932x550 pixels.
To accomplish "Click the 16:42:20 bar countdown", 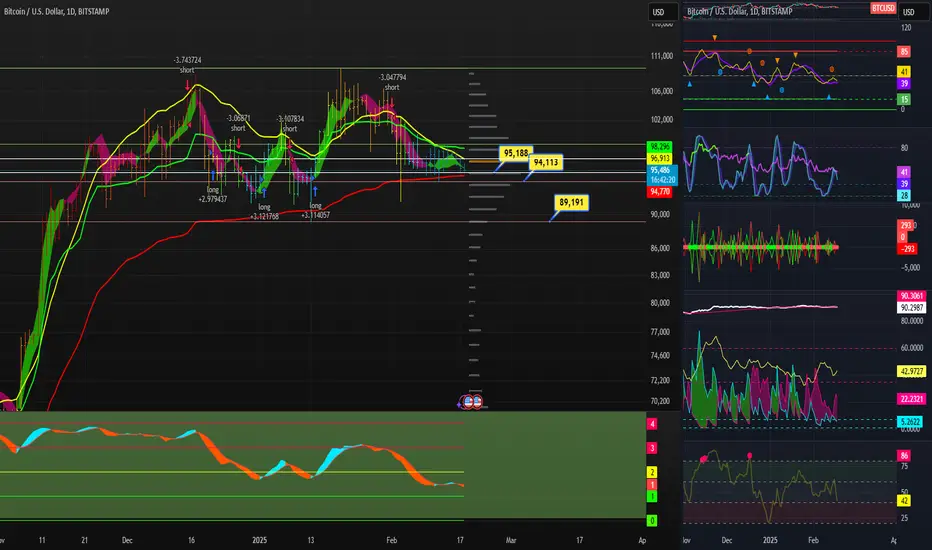I will pyautogui.click(x=662, y=180).
